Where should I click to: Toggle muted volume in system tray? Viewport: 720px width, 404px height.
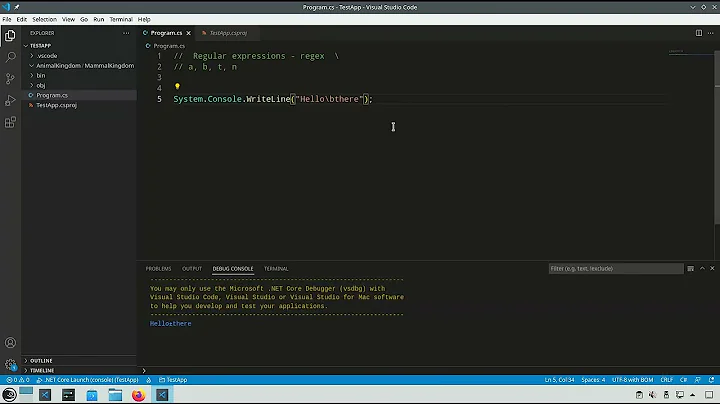(652, 395)
